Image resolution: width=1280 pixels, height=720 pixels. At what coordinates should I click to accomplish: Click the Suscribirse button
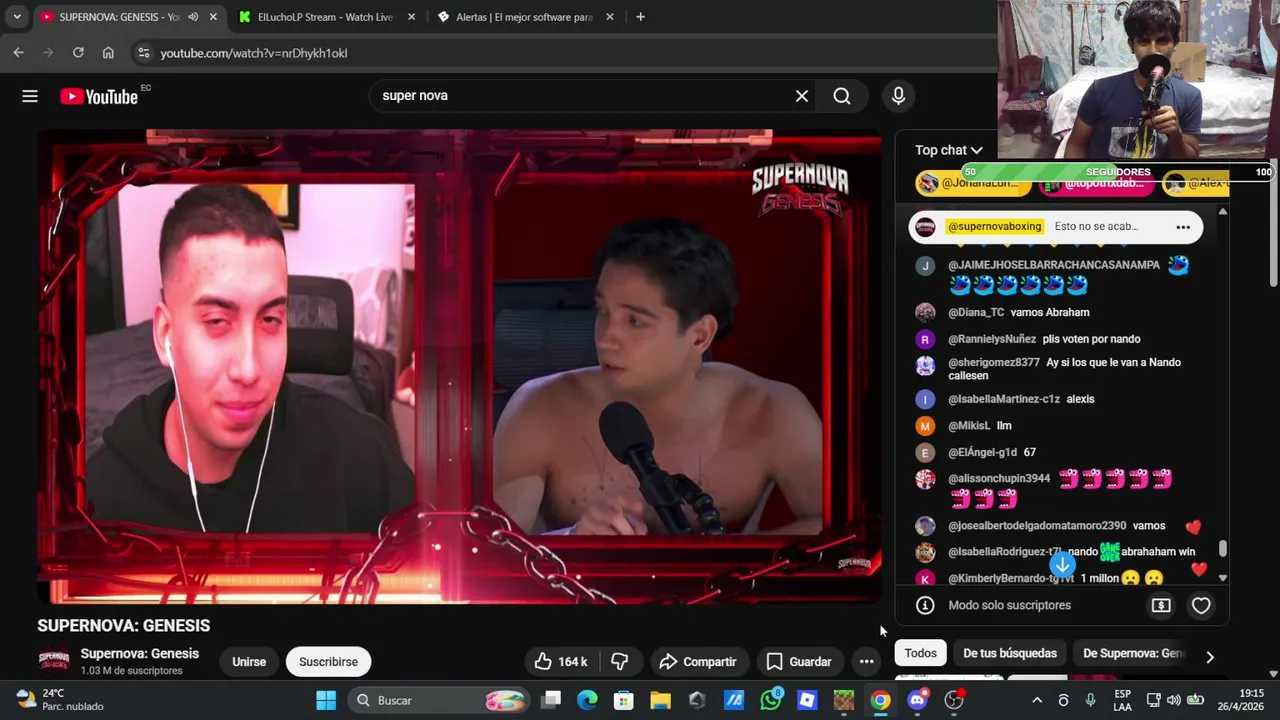coord(328,662)
